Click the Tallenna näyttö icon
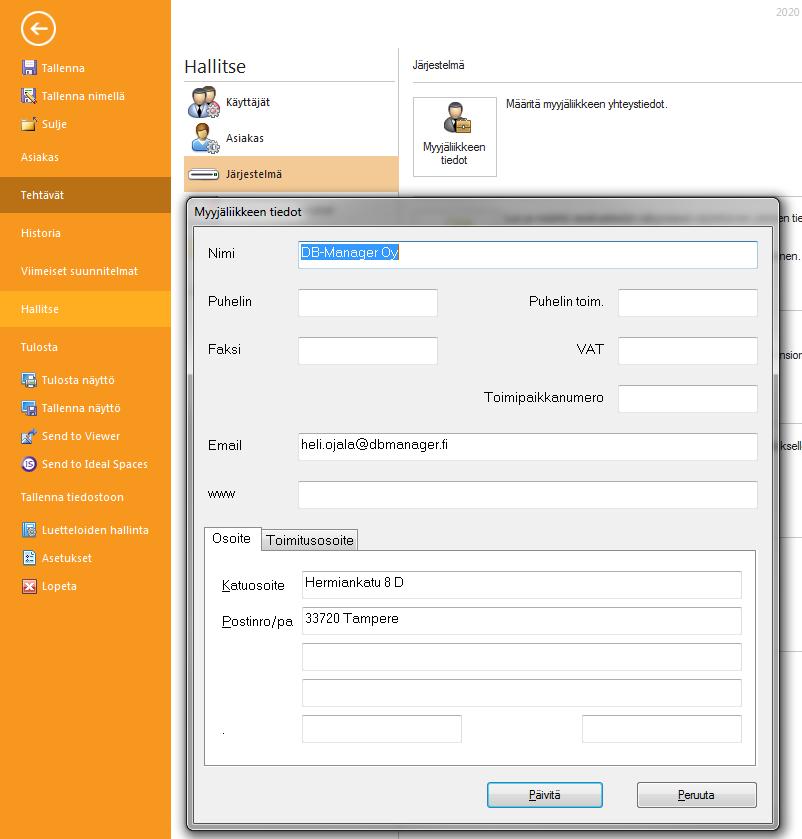Viewport: 802px width, 839px height. coord(29,408)
